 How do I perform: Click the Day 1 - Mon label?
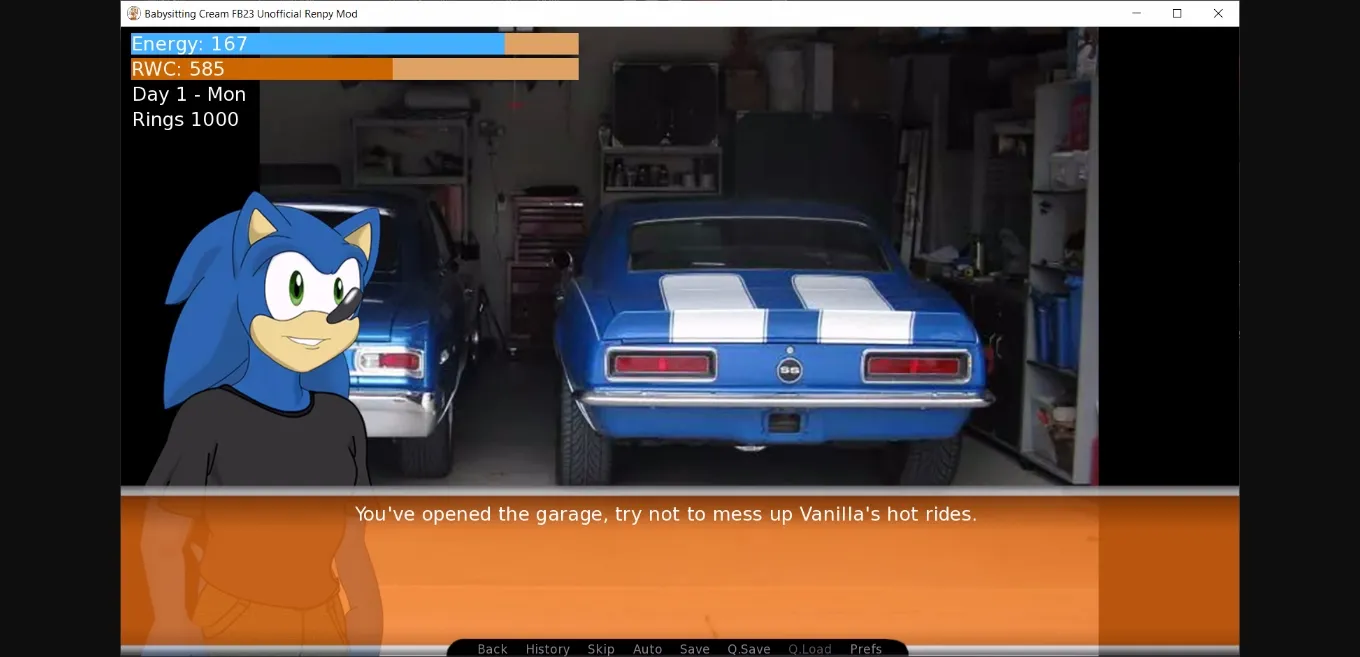tap(189, 94)
